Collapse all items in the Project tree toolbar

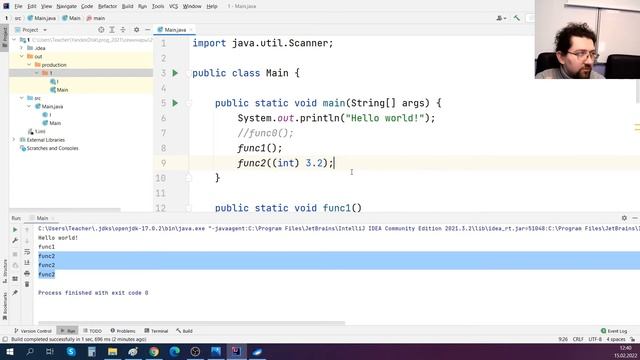tap(123, 30)
